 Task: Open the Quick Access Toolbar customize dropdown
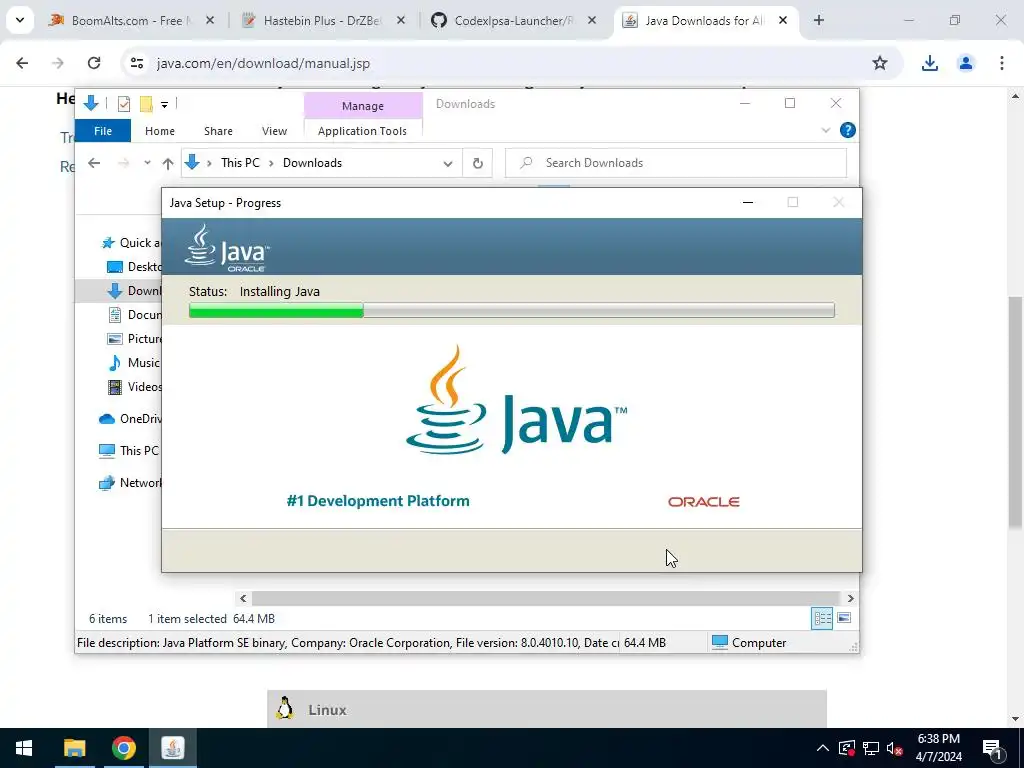[x=165, y=104]
